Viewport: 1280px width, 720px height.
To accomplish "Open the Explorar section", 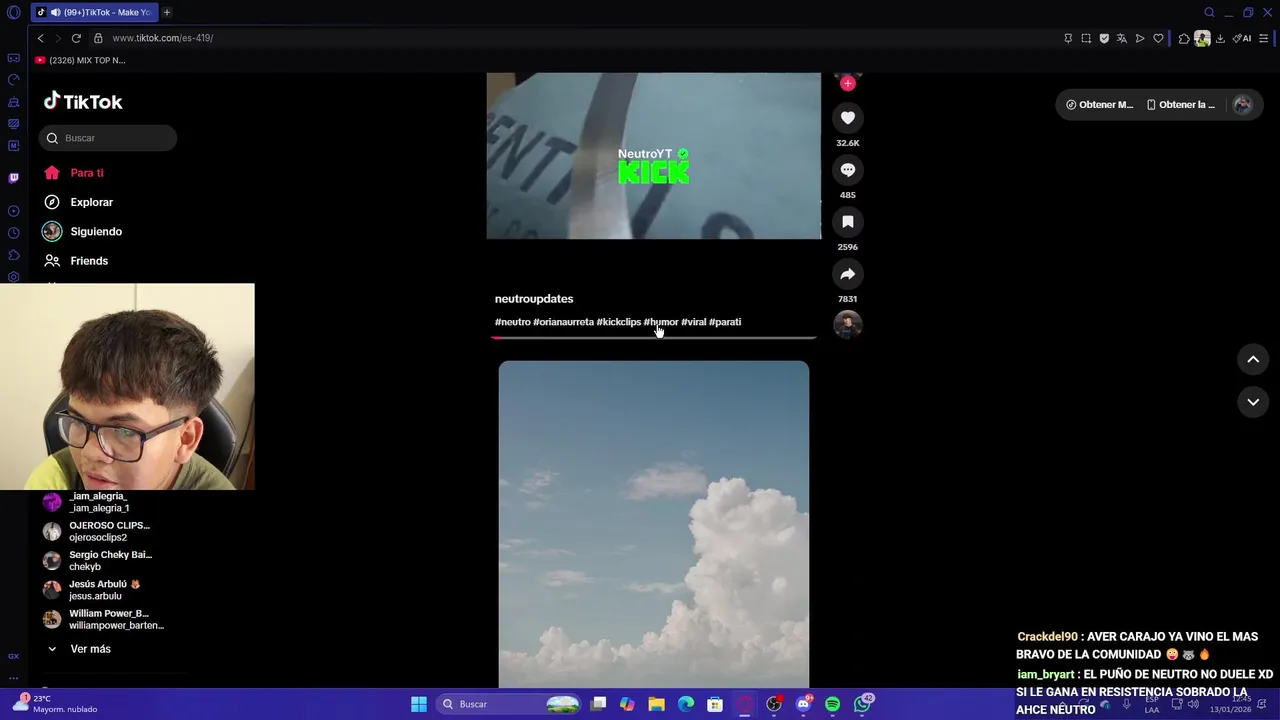I will [79, 202].
